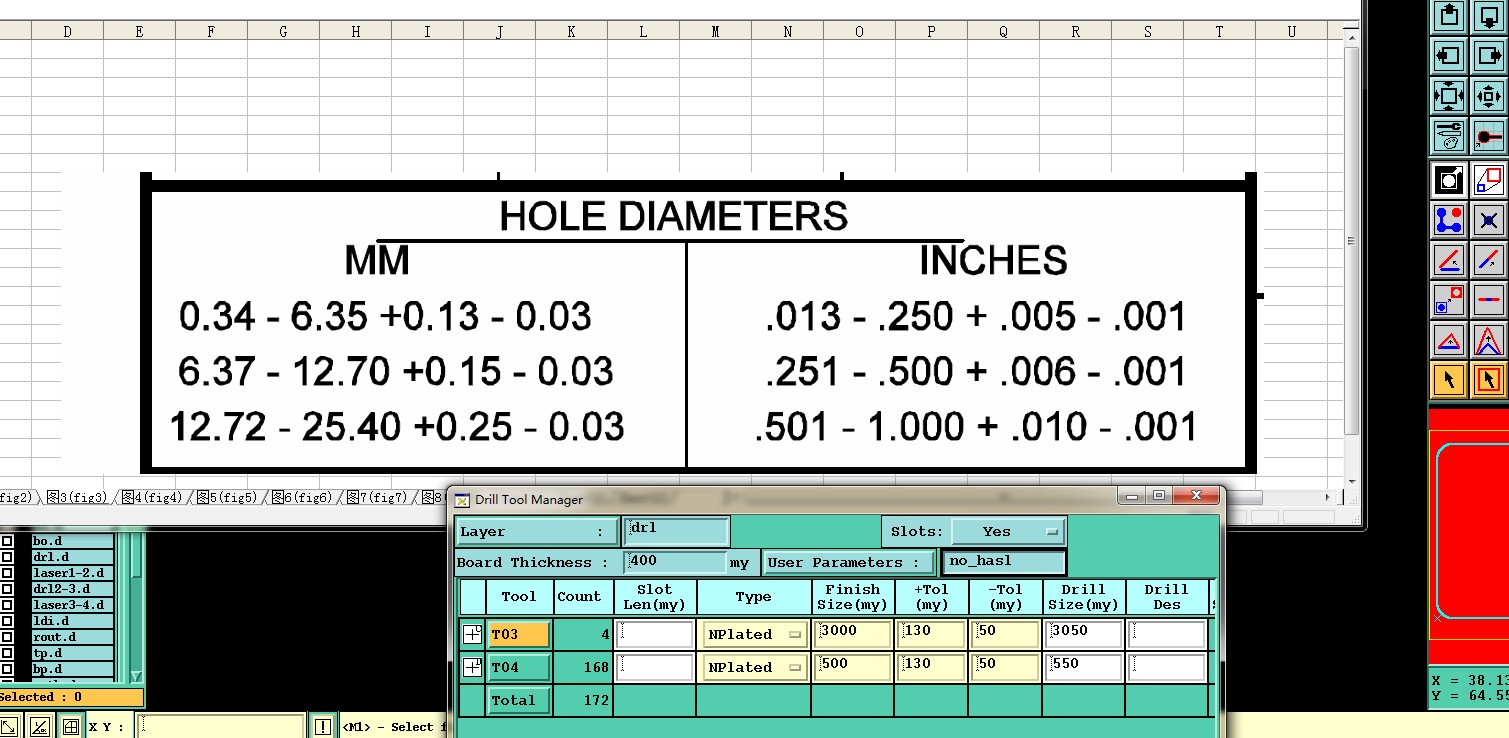Open the T04 NPlated type dropdown

(754, 667)
